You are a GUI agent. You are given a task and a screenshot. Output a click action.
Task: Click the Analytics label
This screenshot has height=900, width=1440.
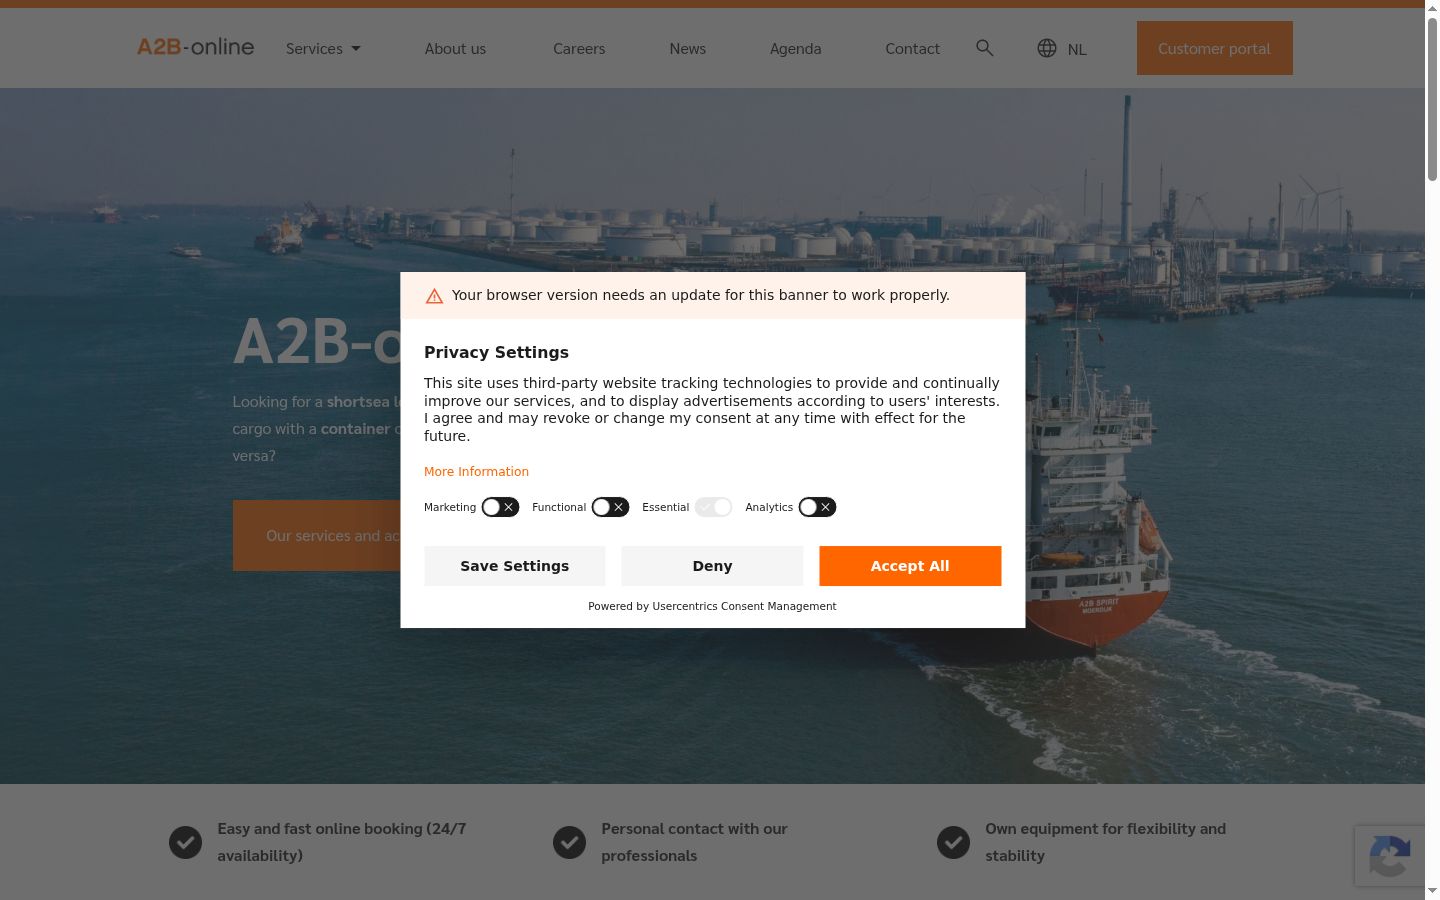point(769,507)
